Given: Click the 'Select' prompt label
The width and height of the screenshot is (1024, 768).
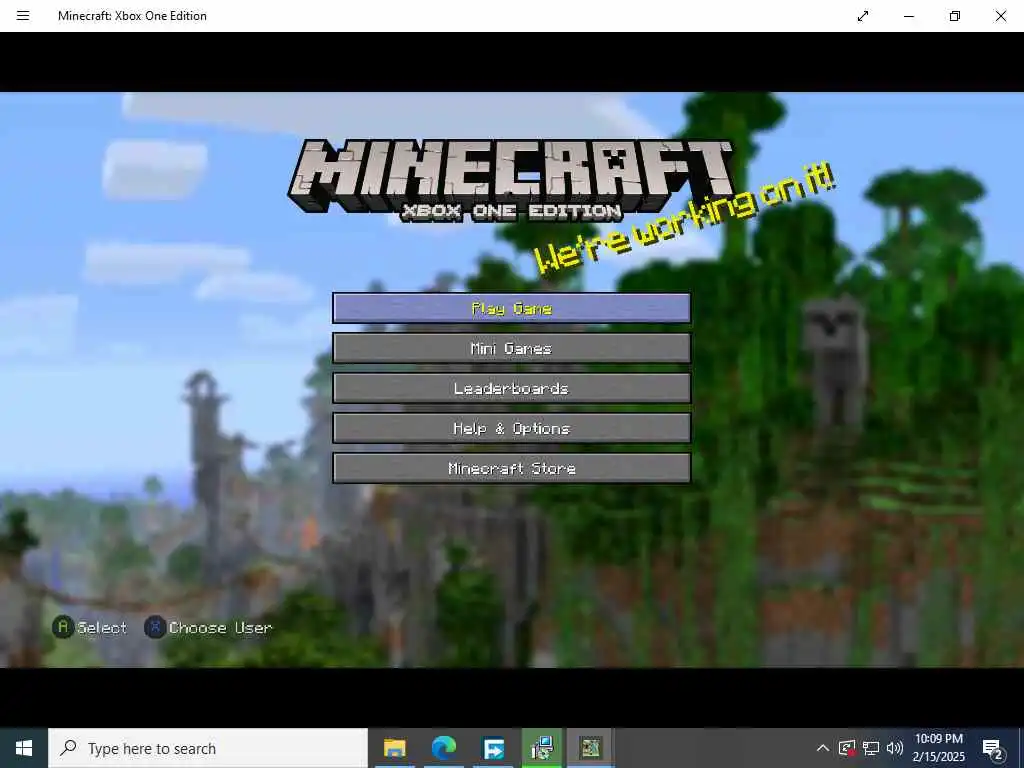Looking at the screenshot, I should 102,628.
